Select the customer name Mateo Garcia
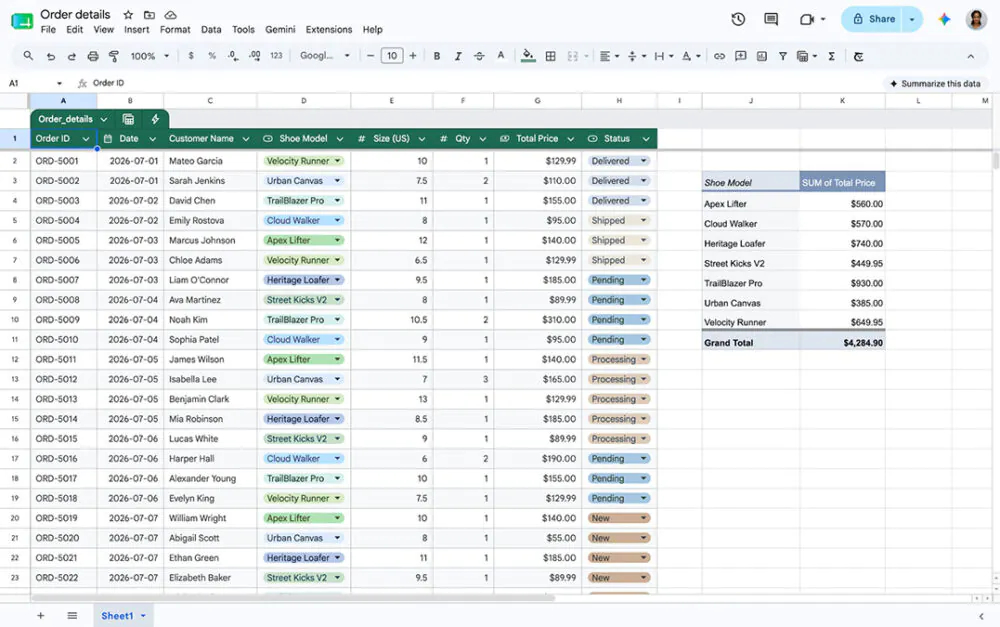 pyautogui.click(x=196, y=161)
